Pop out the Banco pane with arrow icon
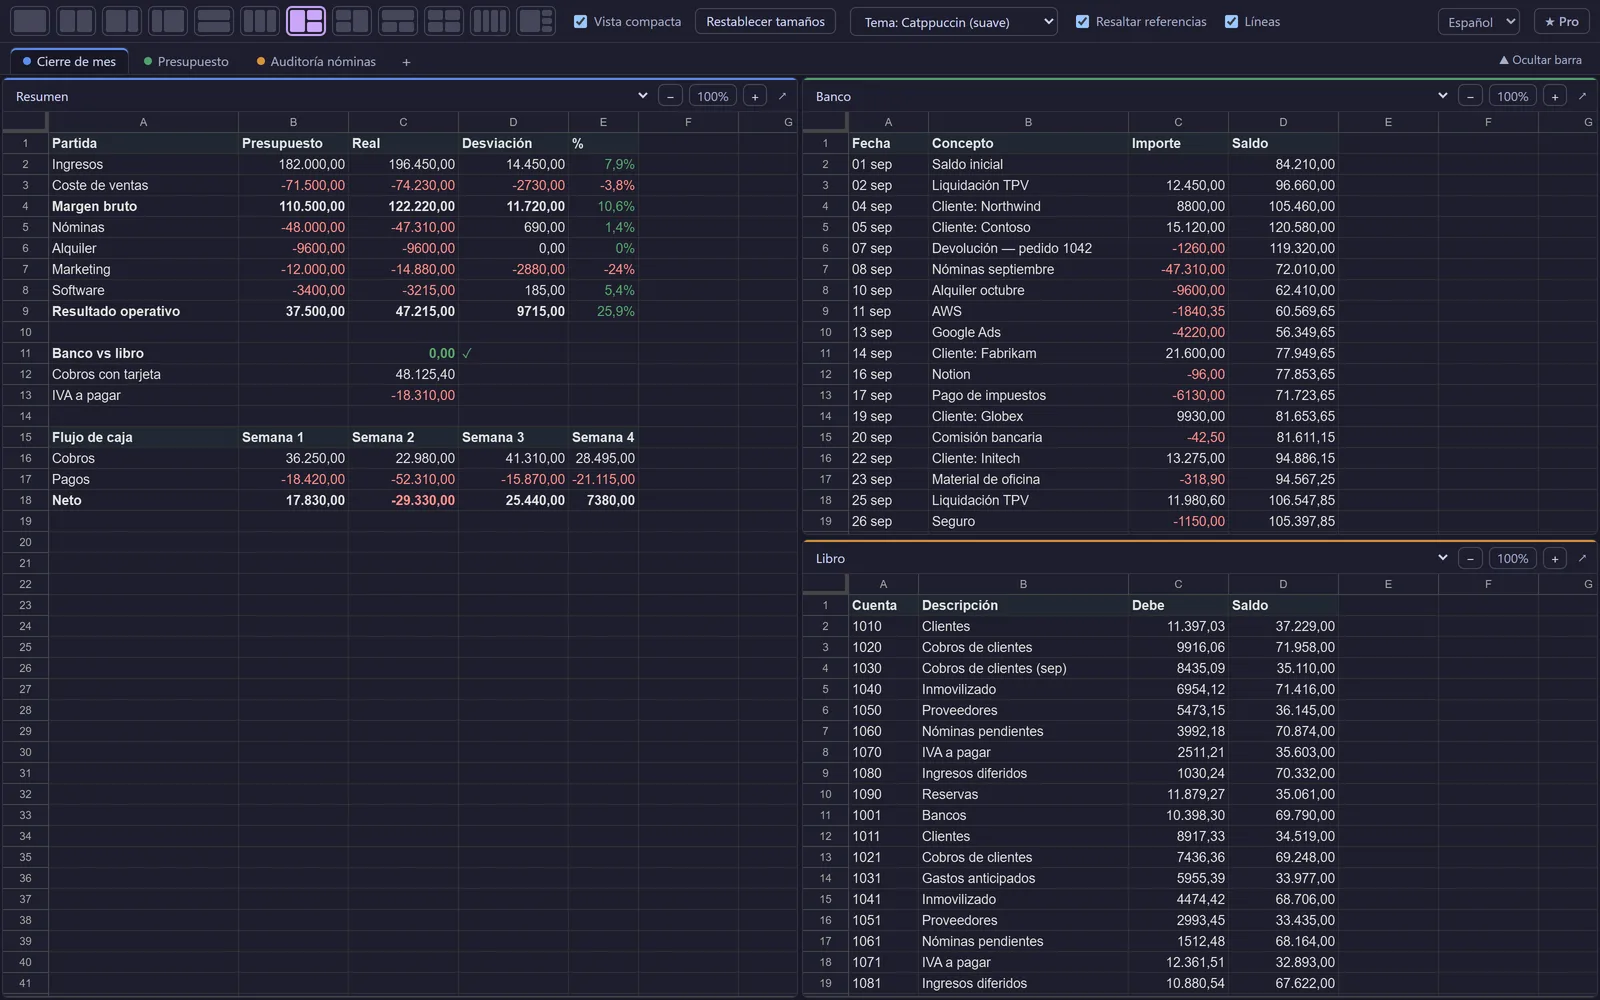This screenshot has width=1600, height=1000. [1582, 96]
